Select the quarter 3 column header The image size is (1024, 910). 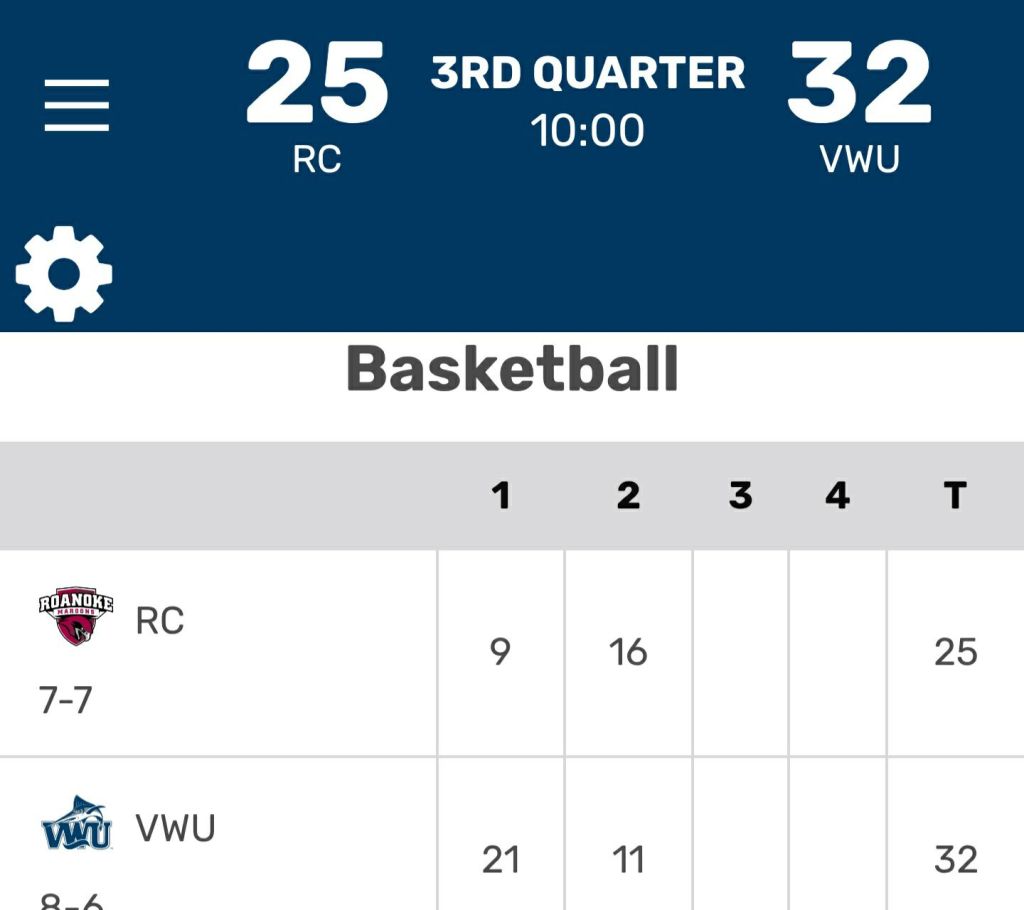pyautogui.click(x=740, y=495)
